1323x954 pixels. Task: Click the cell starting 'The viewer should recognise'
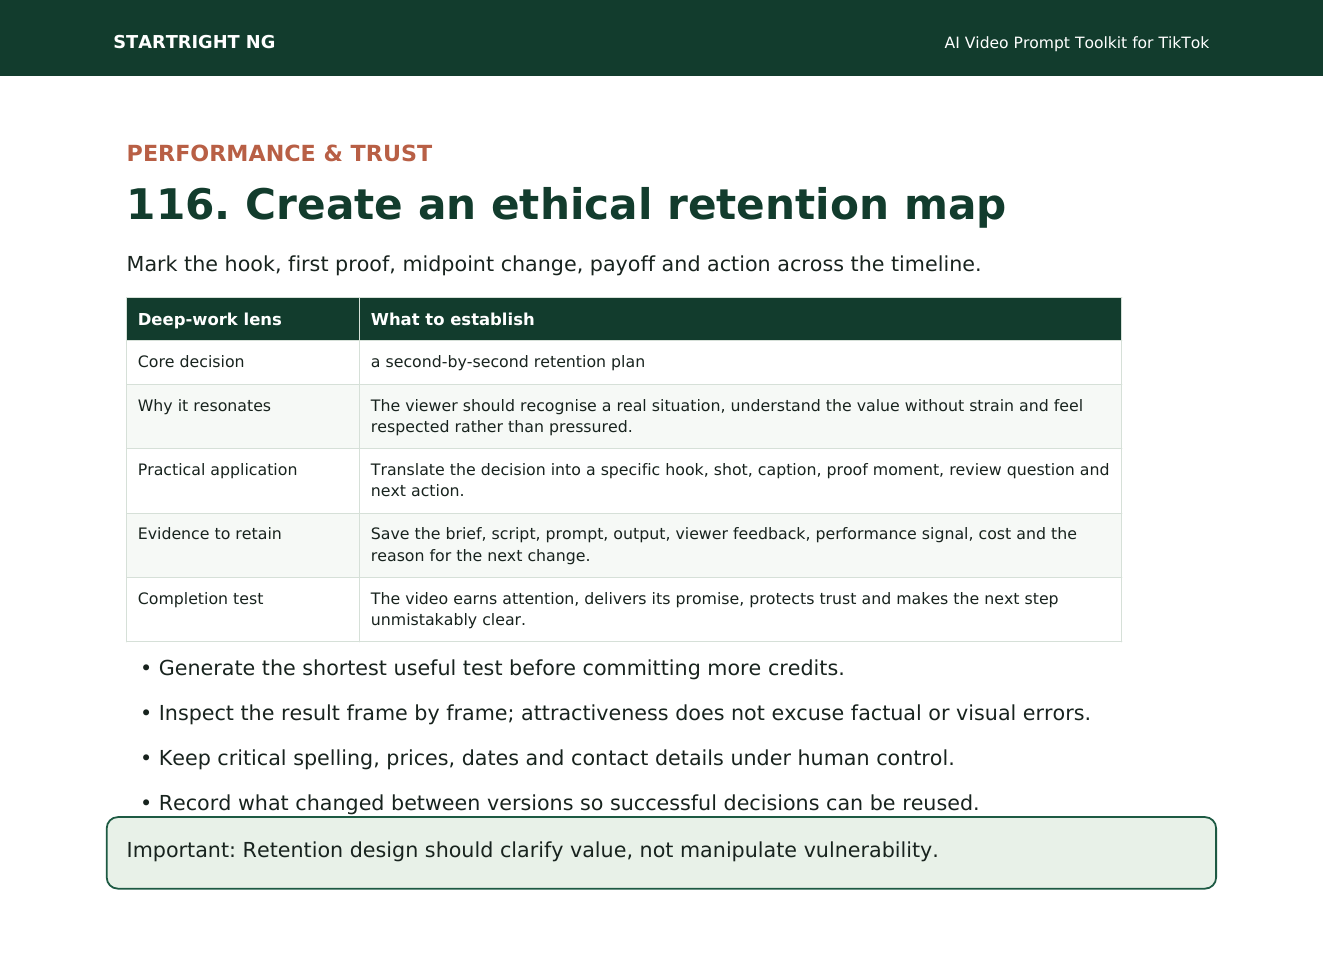[740, 416]
